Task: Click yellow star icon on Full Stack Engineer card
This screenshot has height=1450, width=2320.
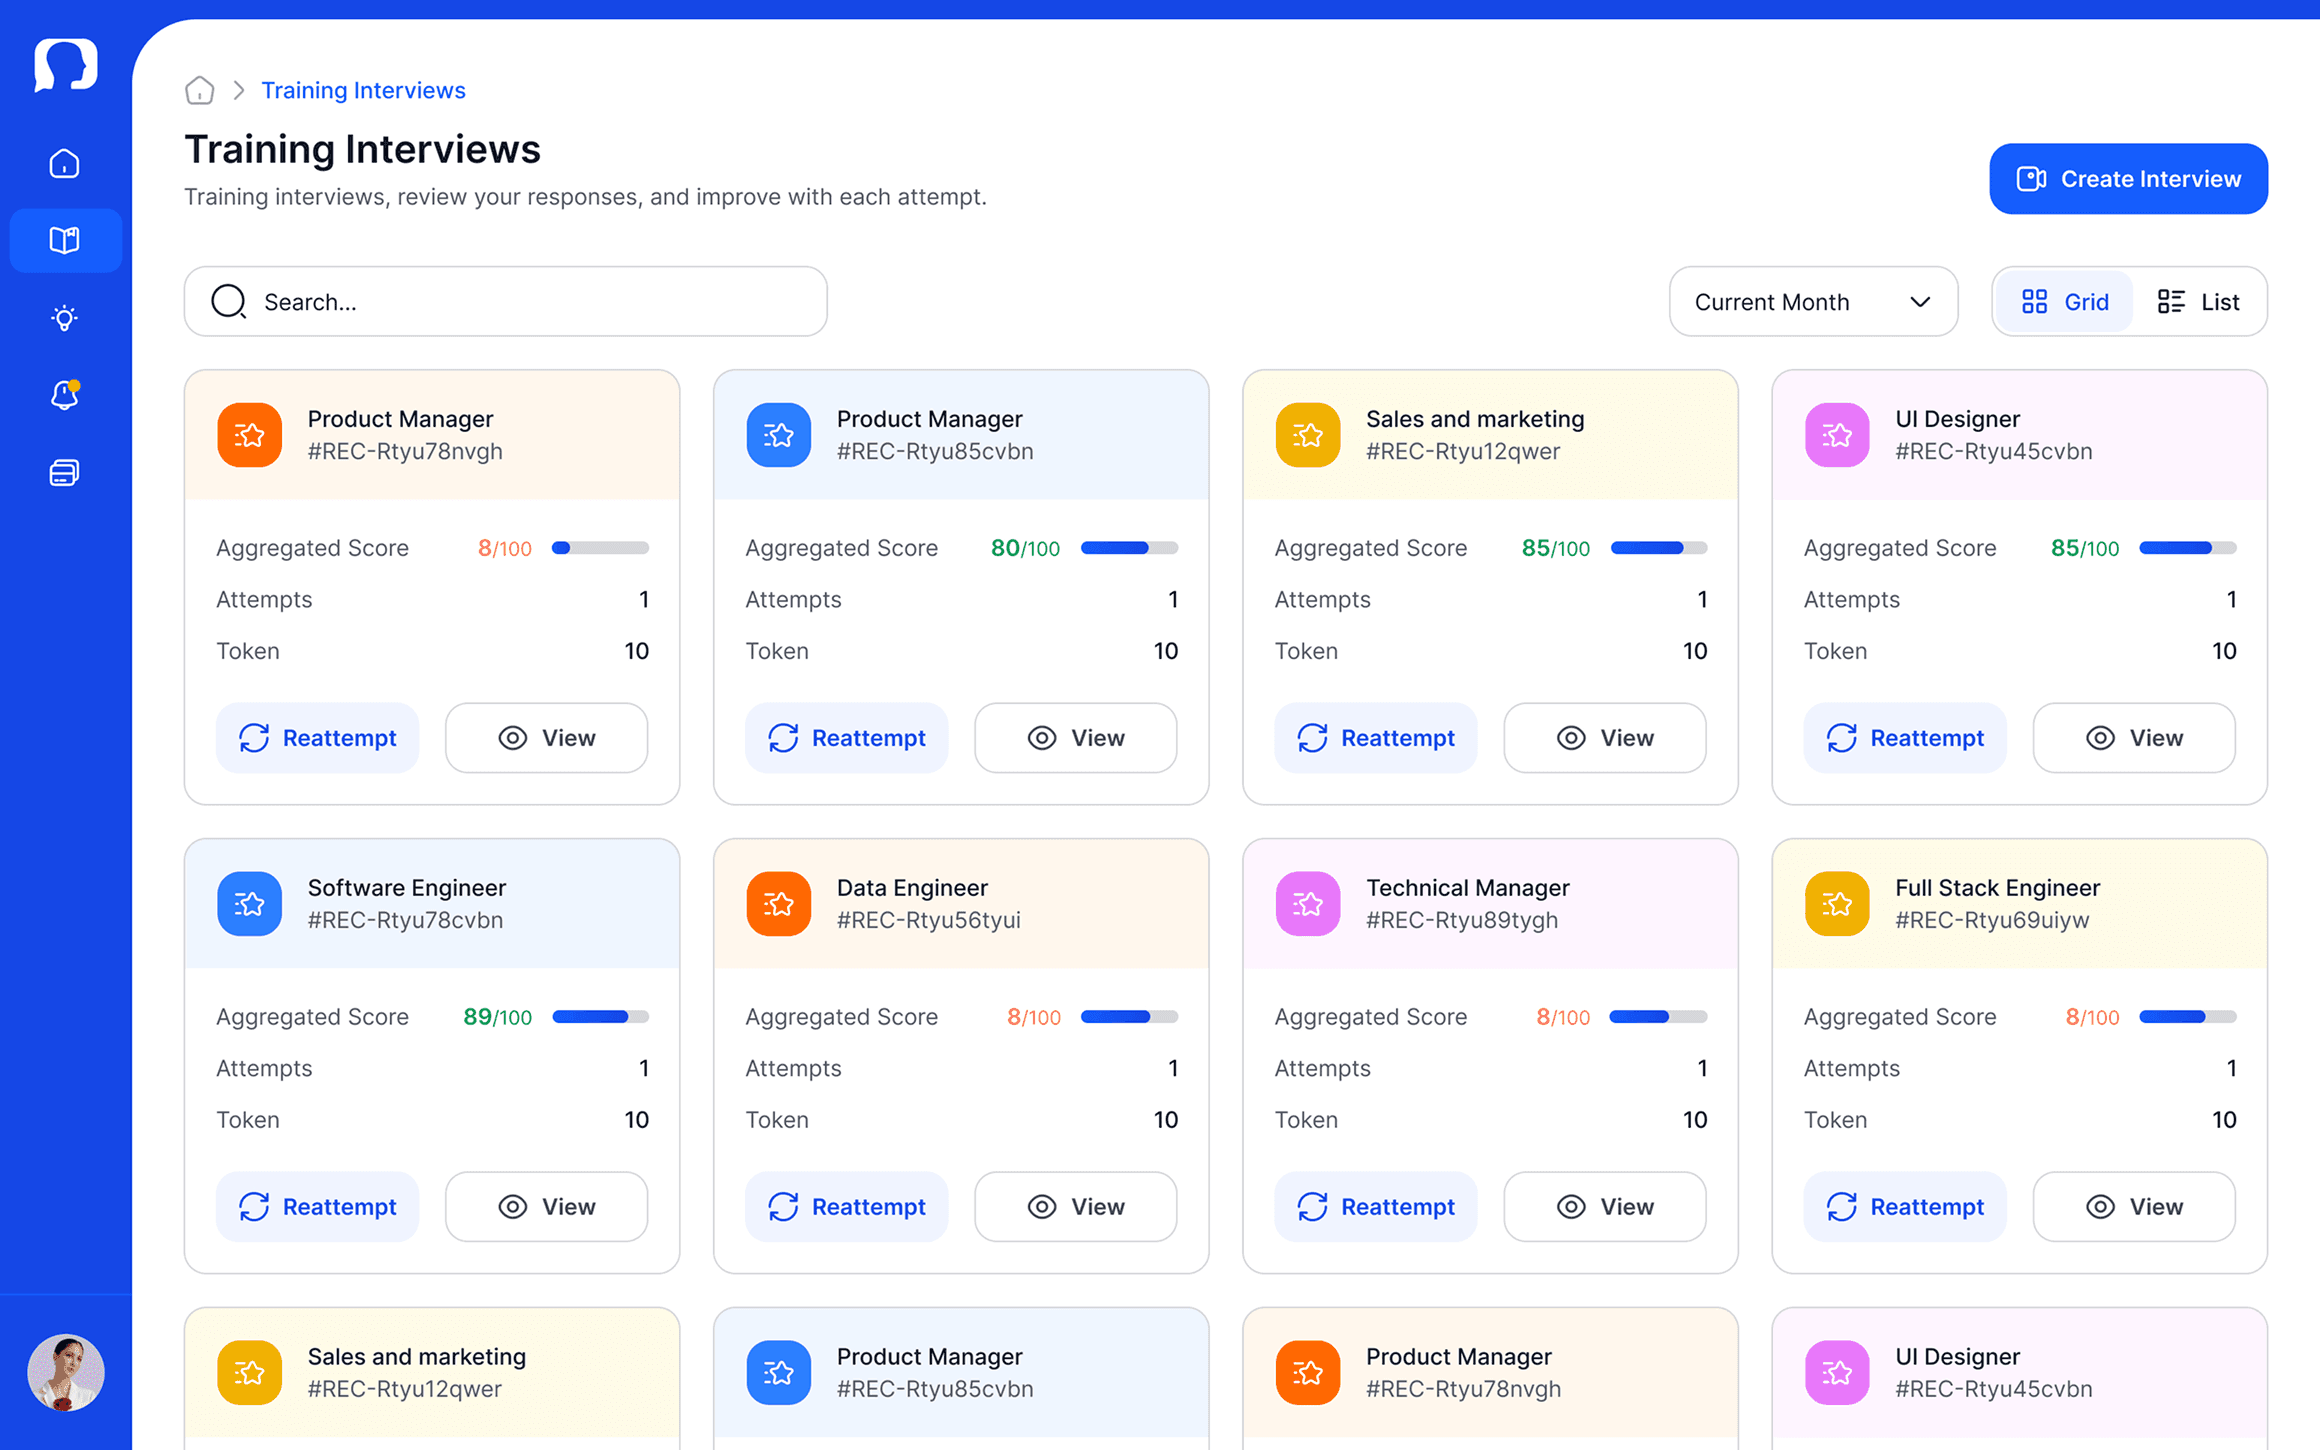Action: coord(1837,904)
